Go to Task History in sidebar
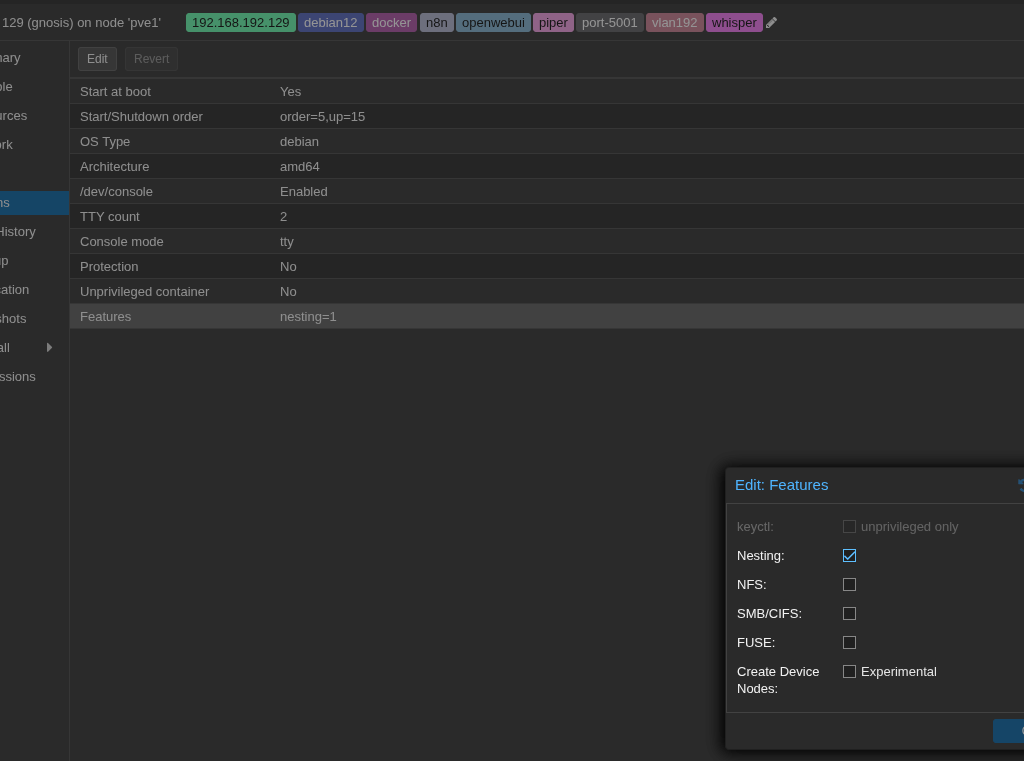The image size is (1024, 761). 17,231
